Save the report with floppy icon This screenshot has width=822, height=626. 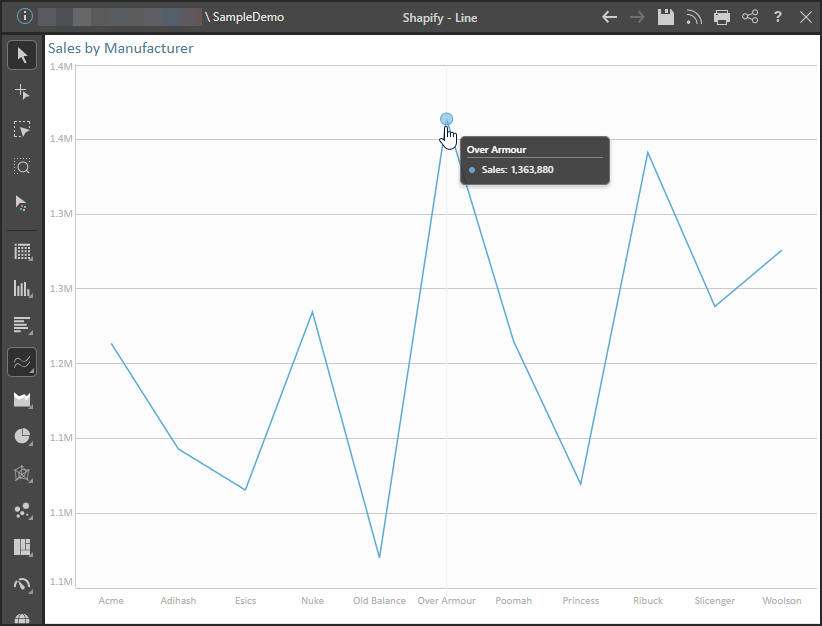point(666,17)
